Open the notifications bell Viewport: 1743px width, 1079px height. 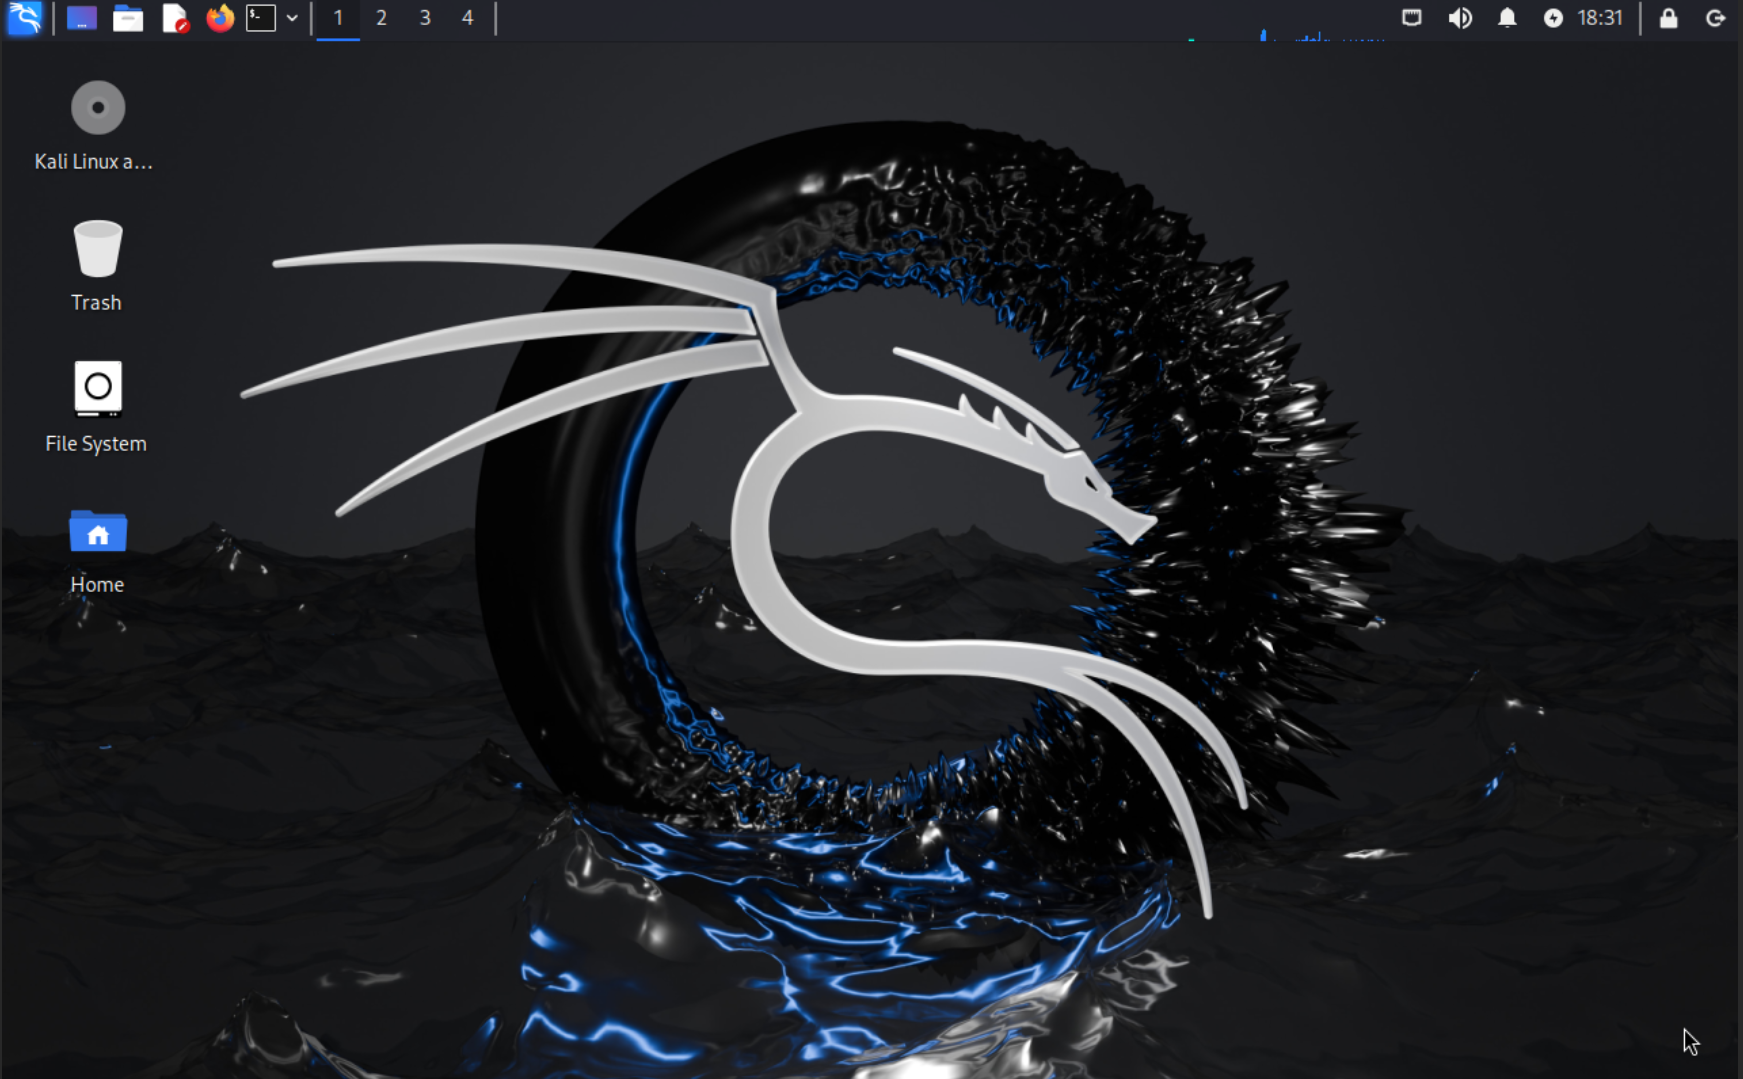pos(1507,18)
